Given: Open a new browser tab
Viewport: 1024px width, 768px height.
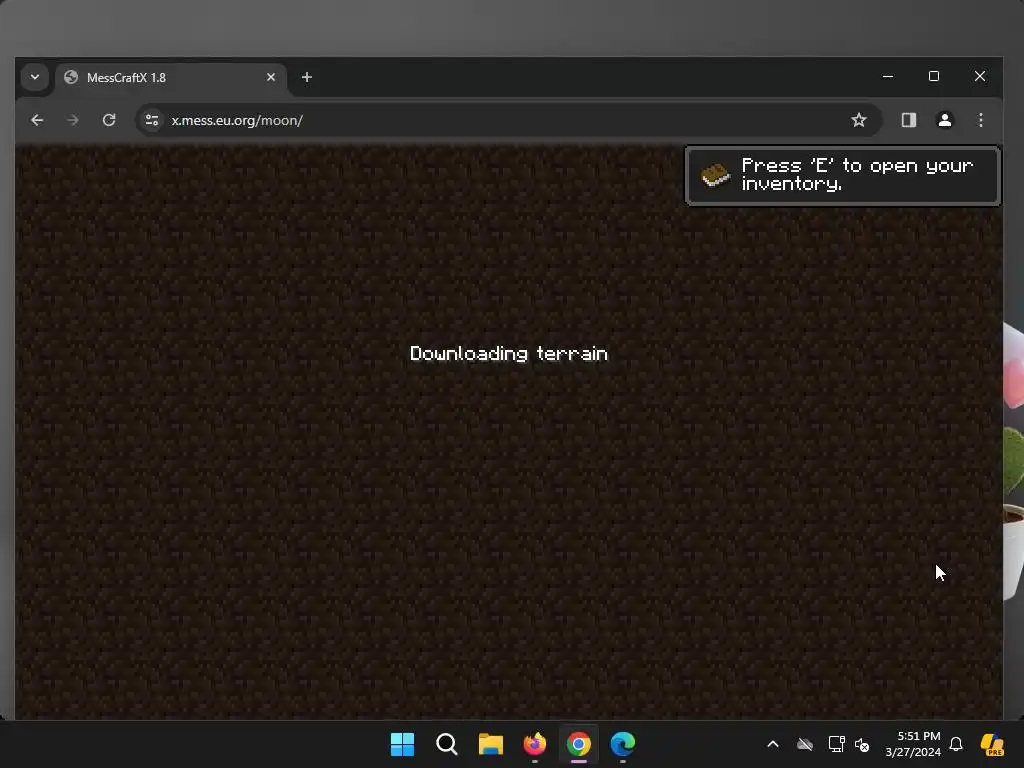Looking at the screenshot, I should click(306, 77).
